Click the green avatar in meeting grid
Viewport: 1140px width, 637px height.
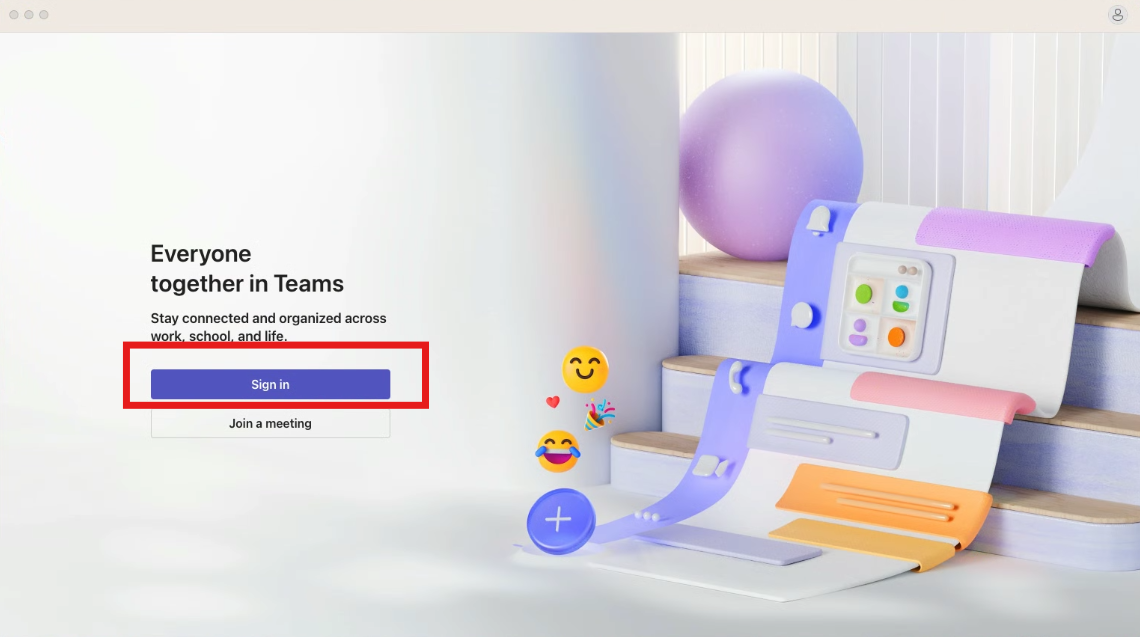pyautogui.click(x=864, y=295)
